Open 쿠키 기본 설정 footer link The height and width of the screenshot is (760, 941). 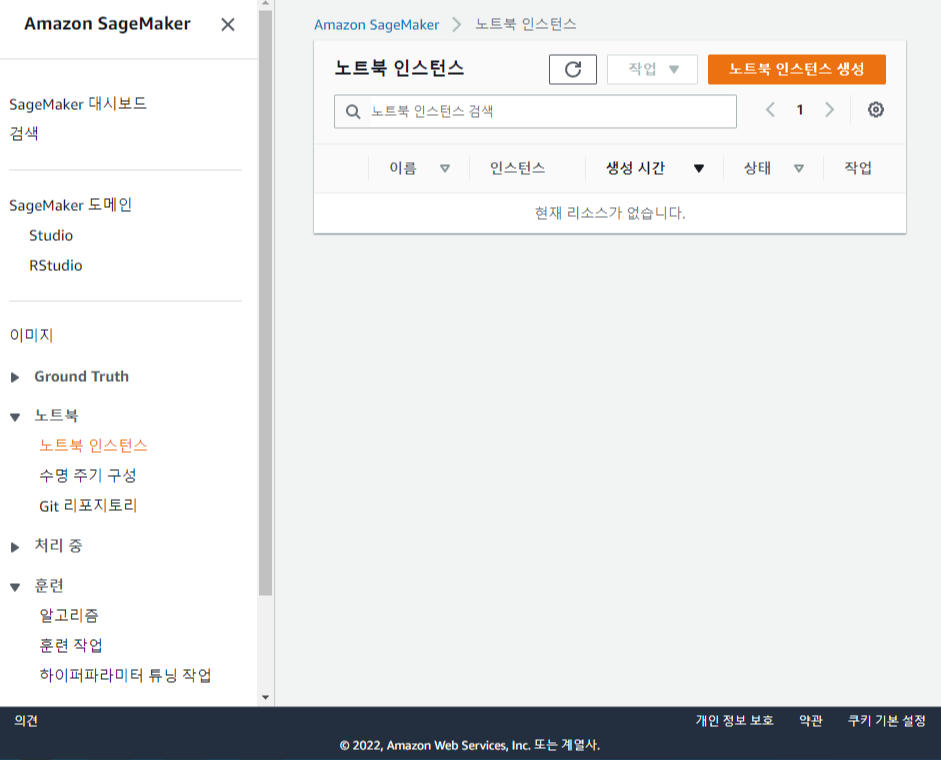coord(886,720)
